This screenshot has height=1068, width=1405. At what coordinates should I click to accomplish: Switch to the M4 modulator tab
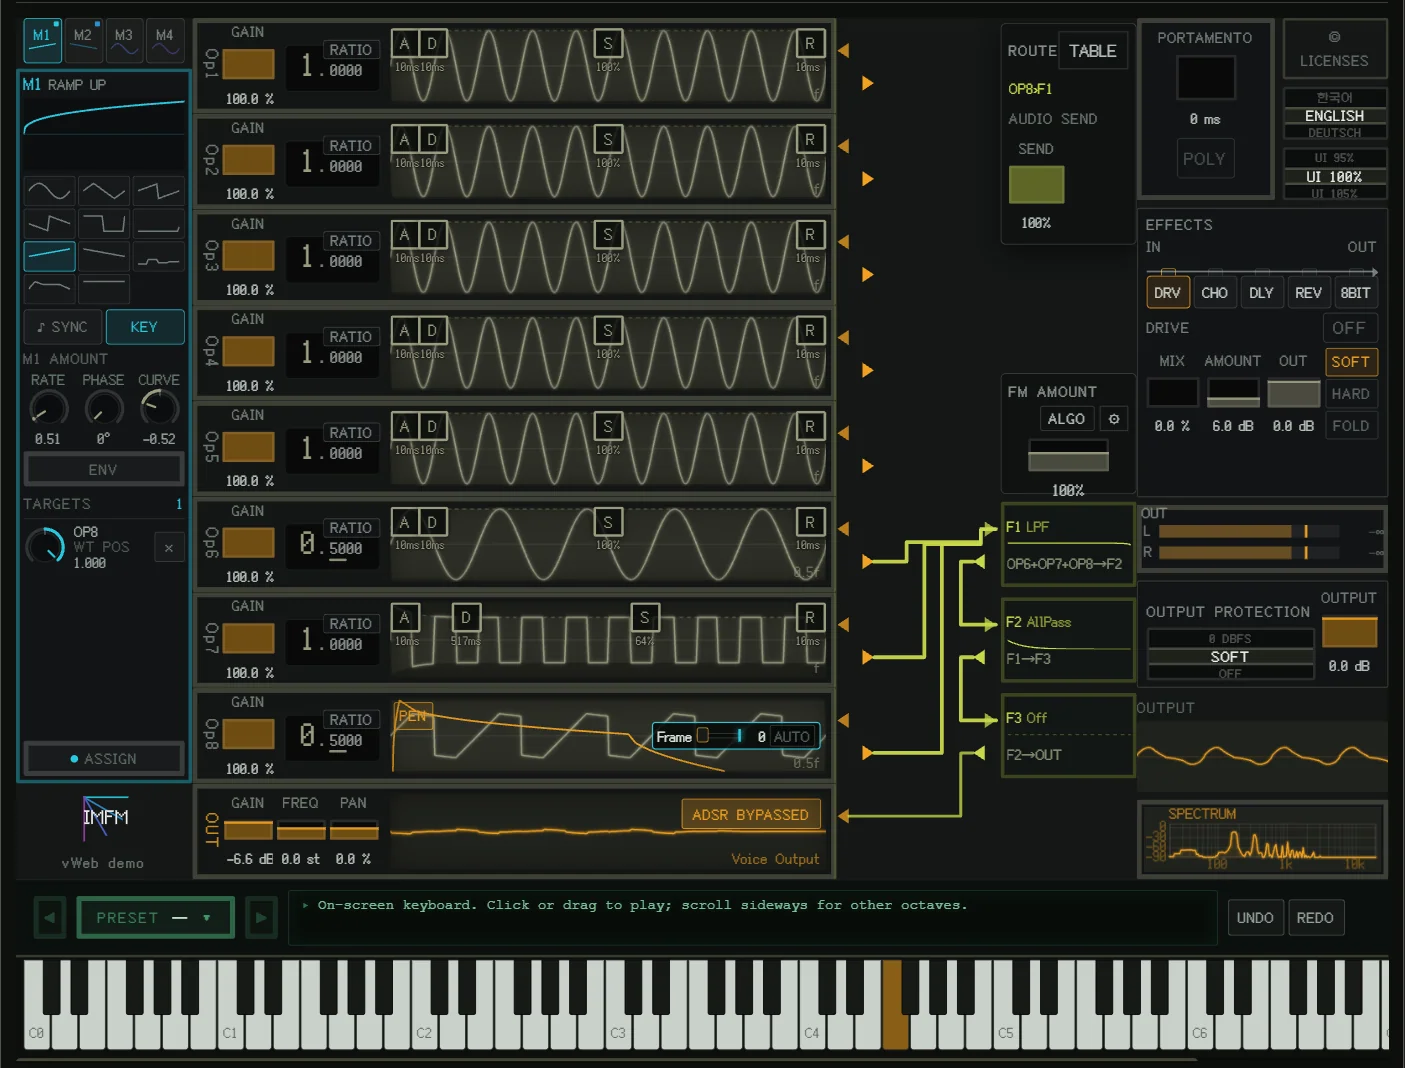pos(165,39)
